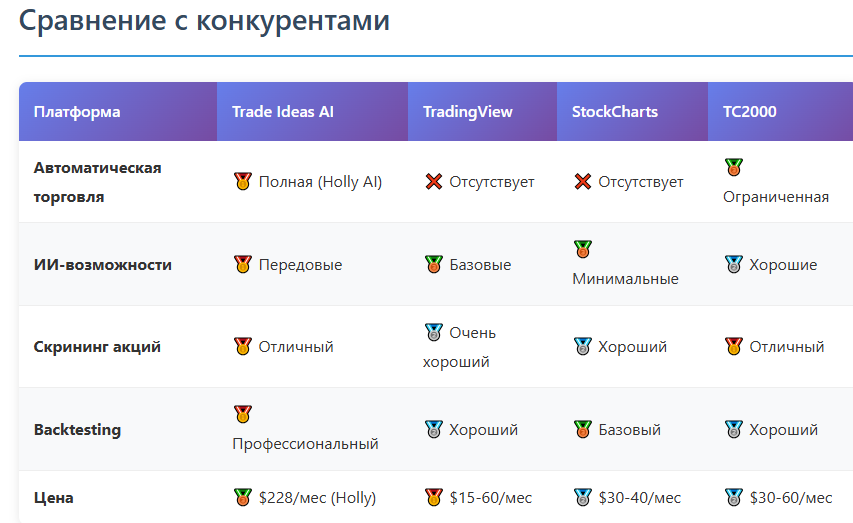
Task: Click gold medal above Профессиональный
Action: [x=242, y=414]
